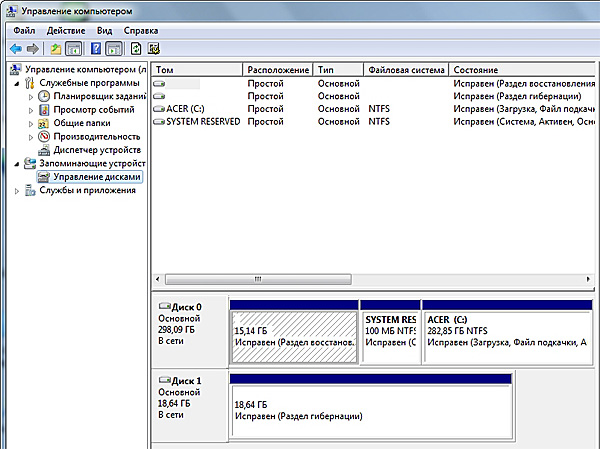Sort by the Файловая система column header
The width and height of the screenshot is (600, 449).
pos(405,70)
